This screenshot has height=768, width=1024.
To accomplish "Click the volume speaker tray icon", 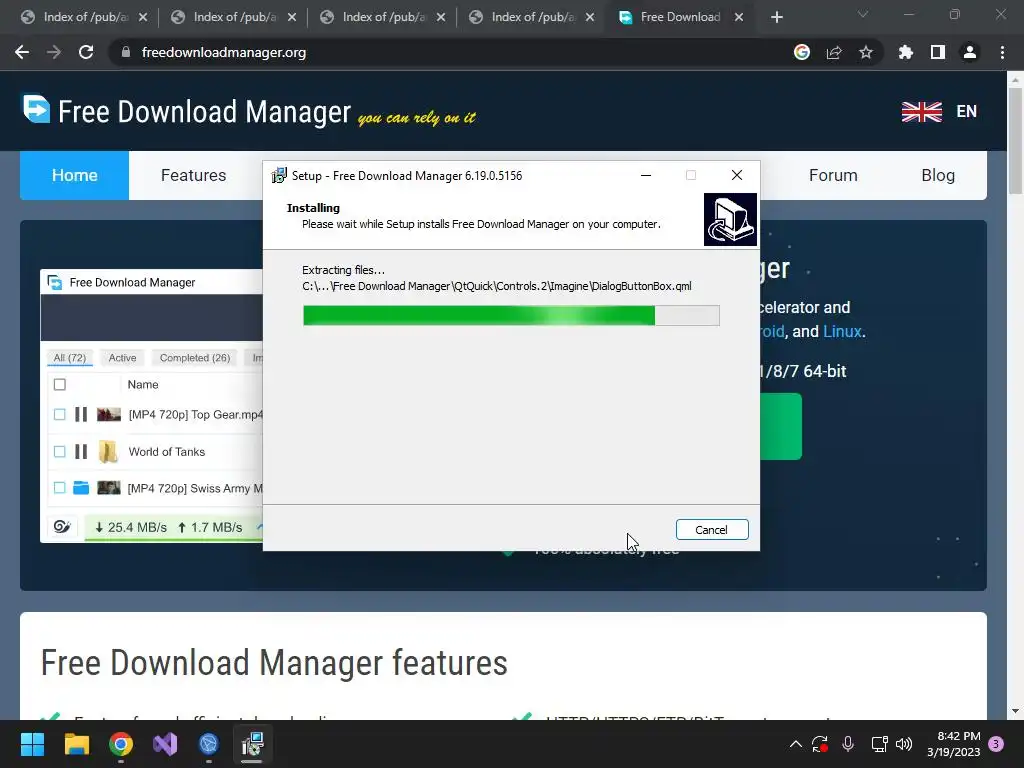I will tap(904, 744).
